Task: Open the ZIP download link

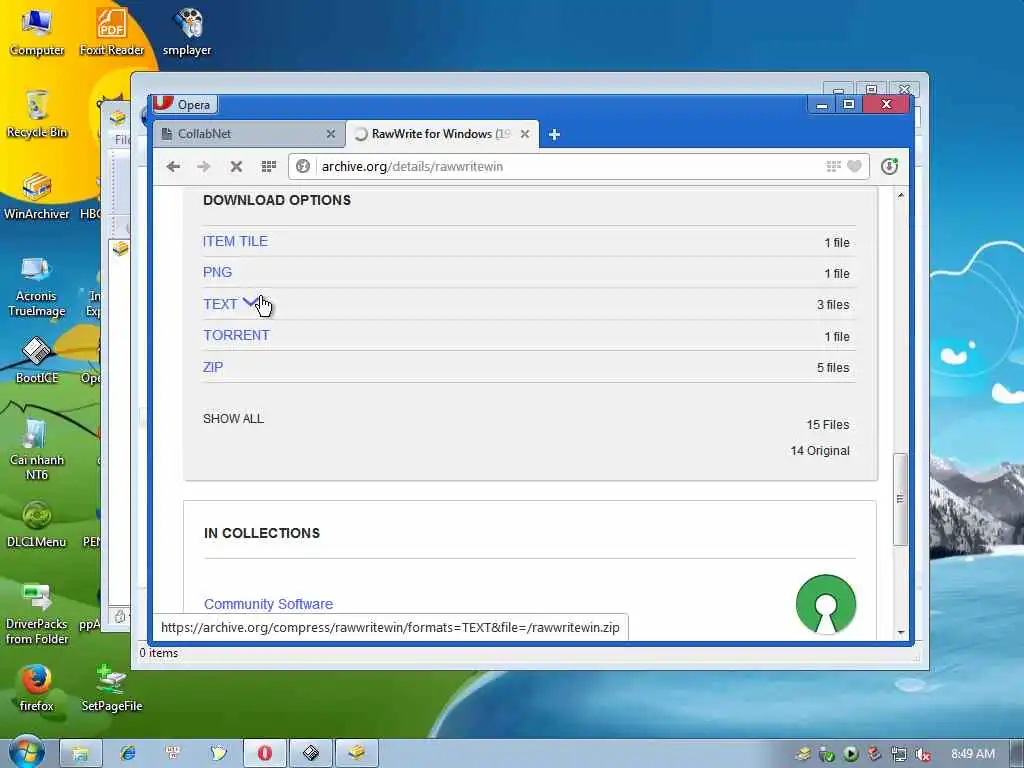Action: 213,367
